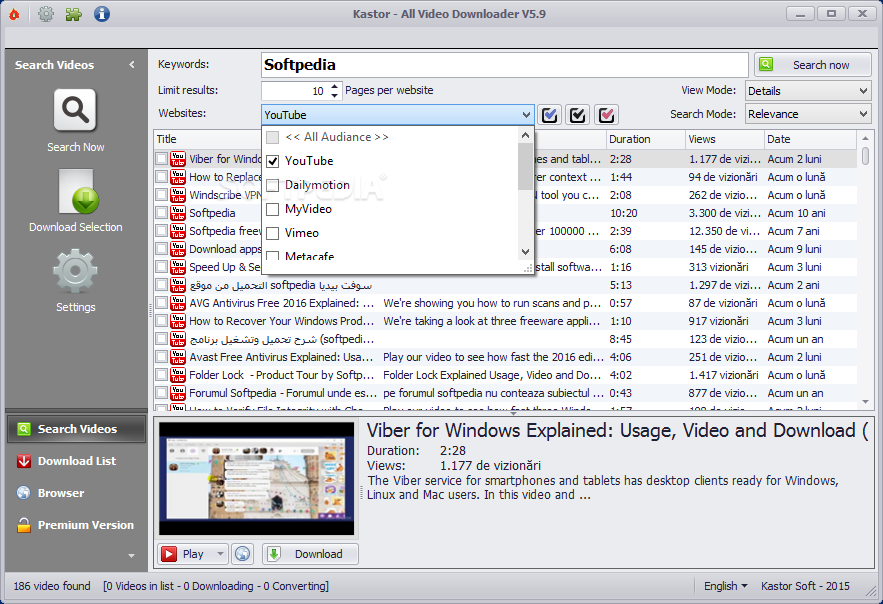The image size is (883, 604).
Task: Tick checkbox for Avast Free Antivirus row
Action: pos(162,357)
